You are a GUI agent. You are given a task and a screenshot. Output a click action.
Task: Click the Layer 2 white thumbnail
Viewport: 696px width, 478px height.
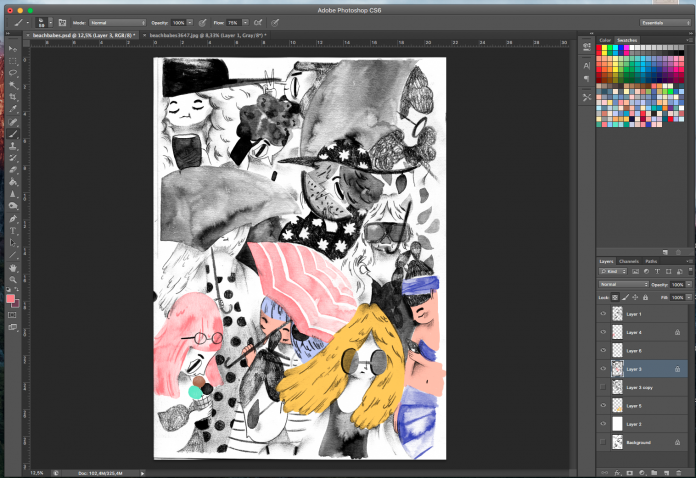point(617,424)
